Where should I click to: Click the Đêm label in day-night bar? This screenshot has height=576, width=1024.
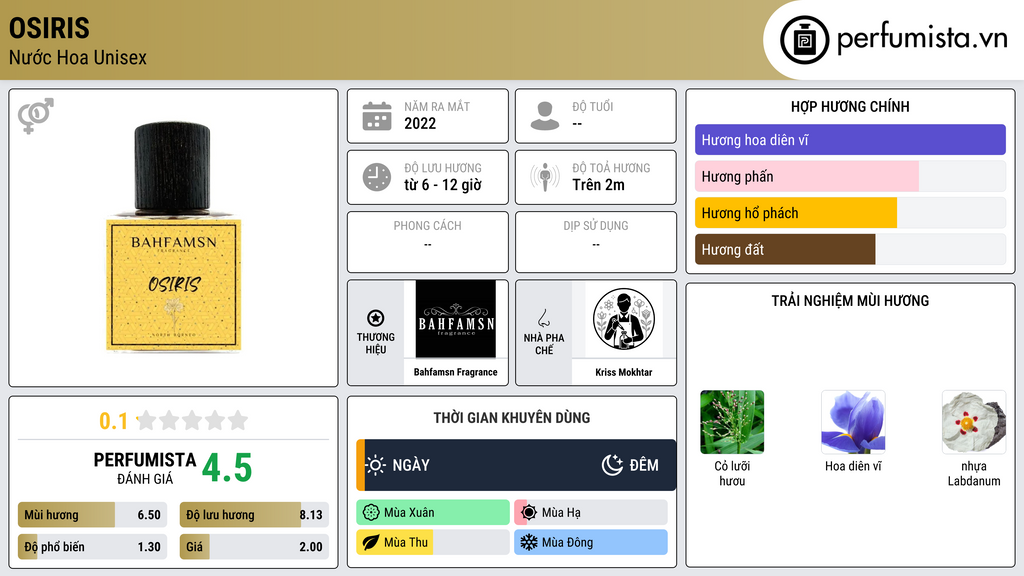pos(644,465)
